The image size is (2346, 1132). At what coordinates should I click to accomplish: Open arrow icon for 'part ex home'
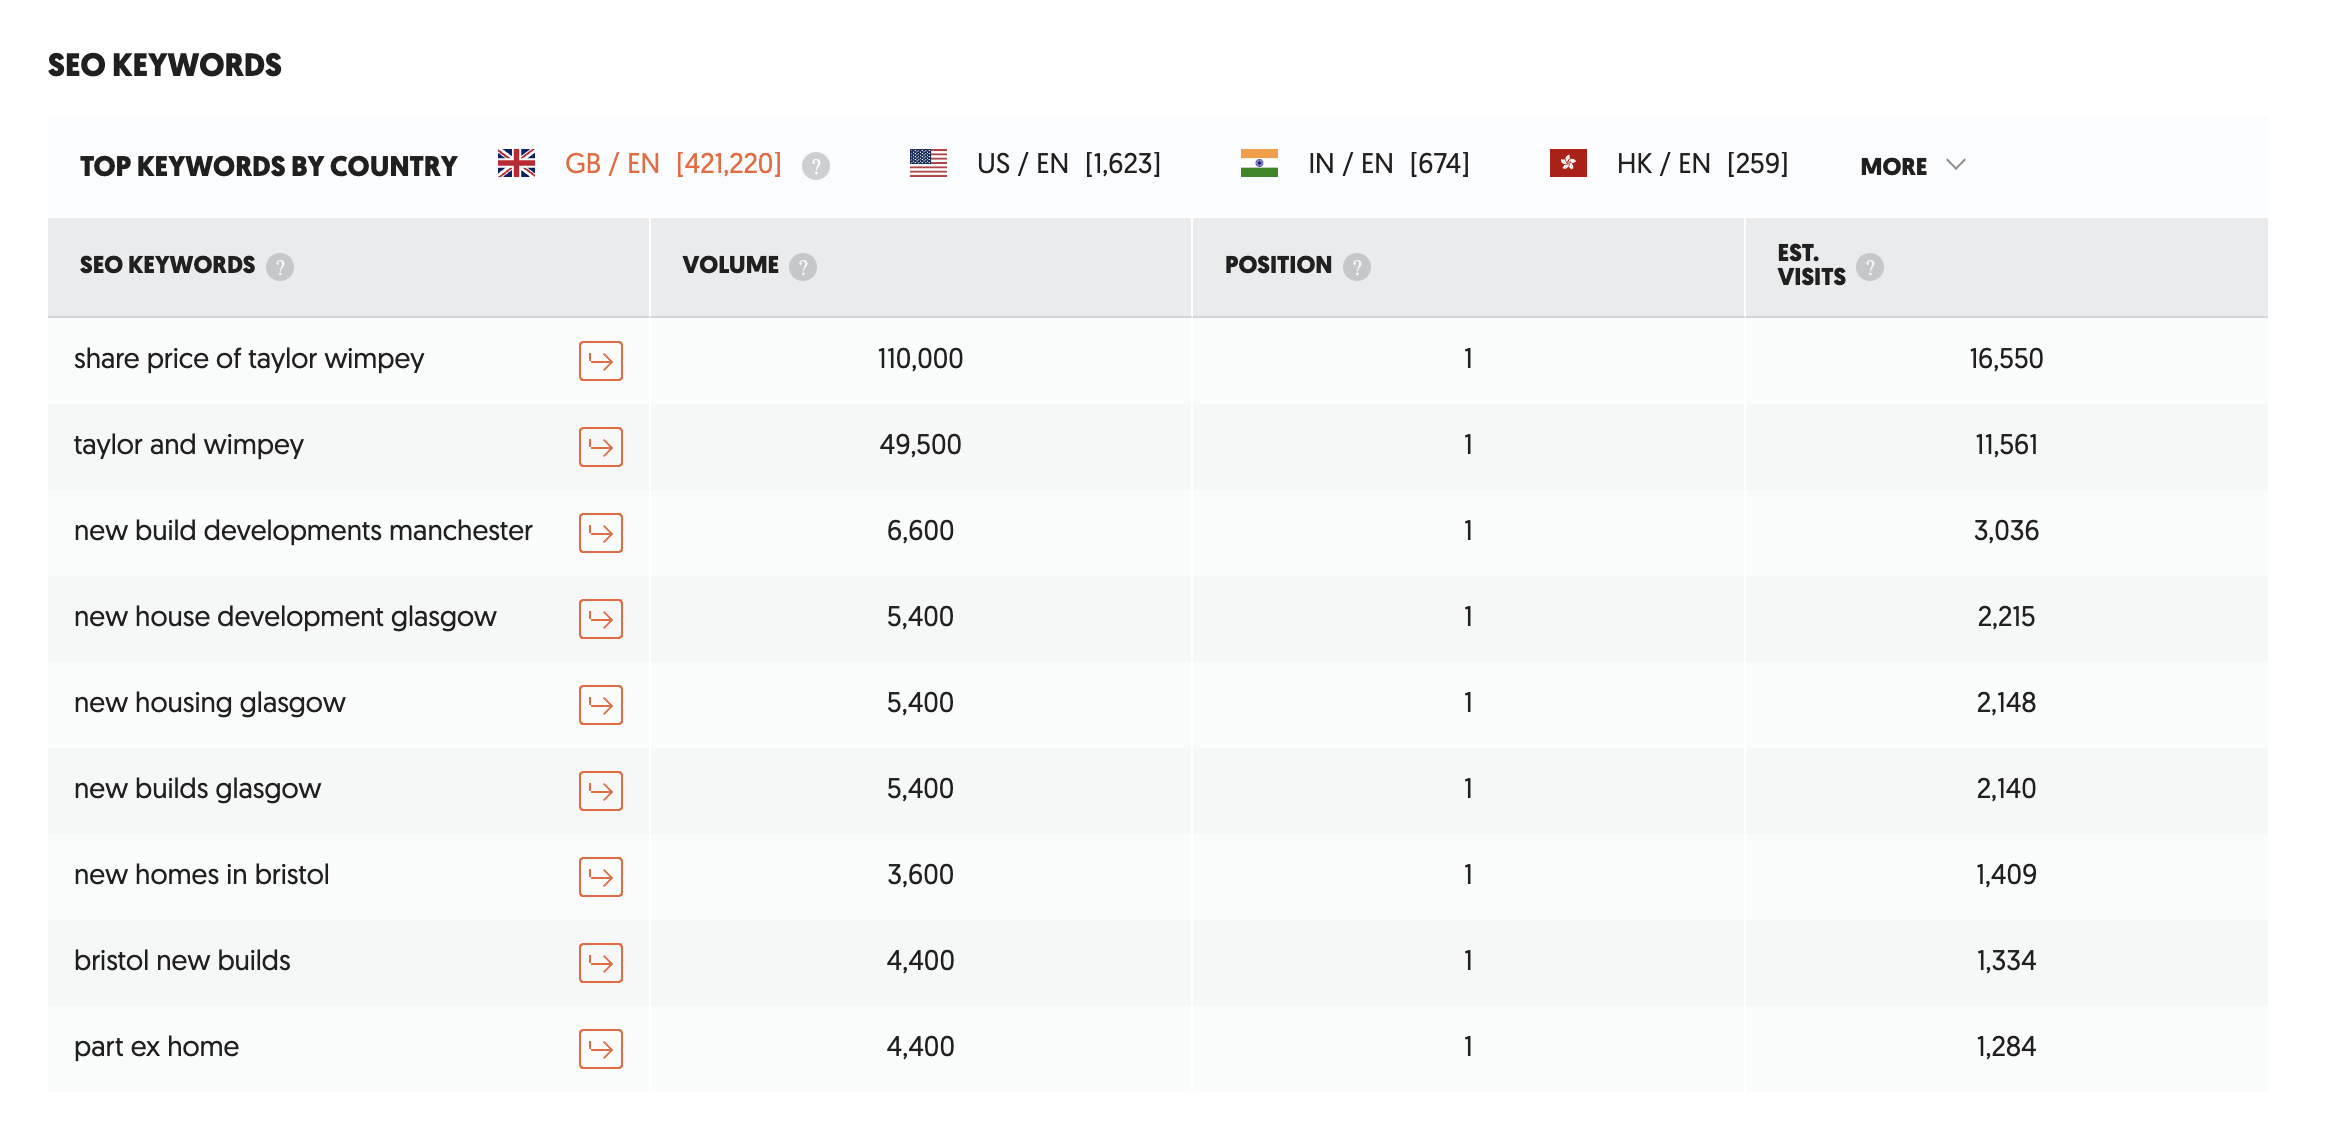point(600,1049)
